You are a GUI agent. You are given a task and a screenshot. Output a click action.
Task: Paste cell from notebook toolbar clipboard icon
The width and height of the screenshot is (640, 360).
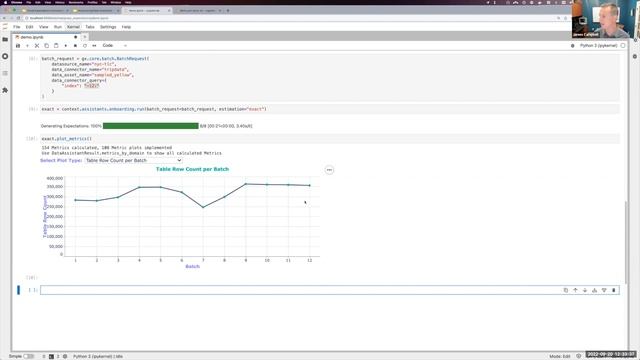(x=56, y=46)
